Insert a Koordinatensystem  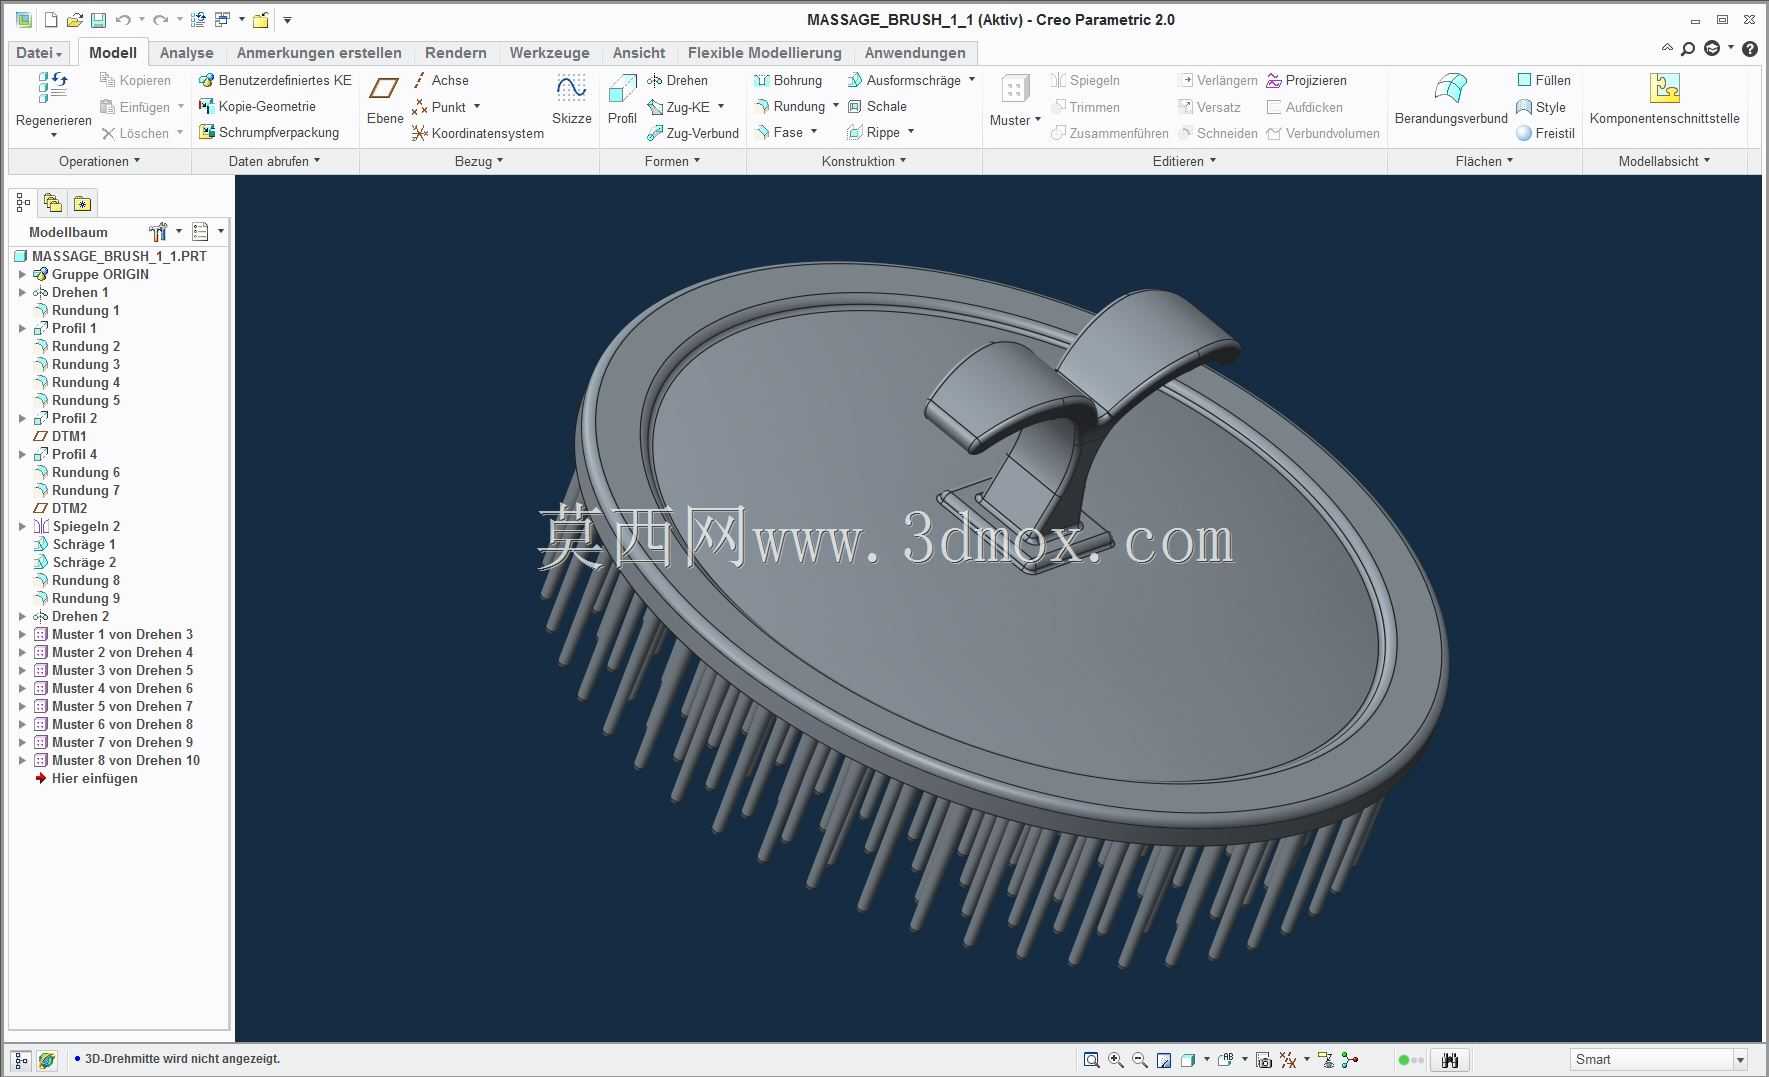tap(477, 133)
